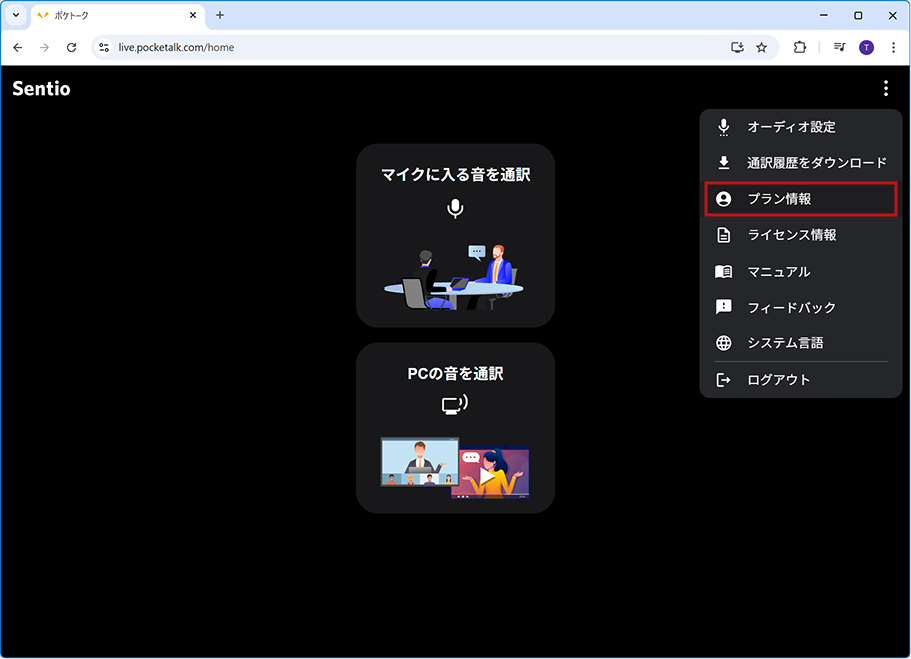
Task: Click the microphone icon in the mic card
Action: click(456, 209)
